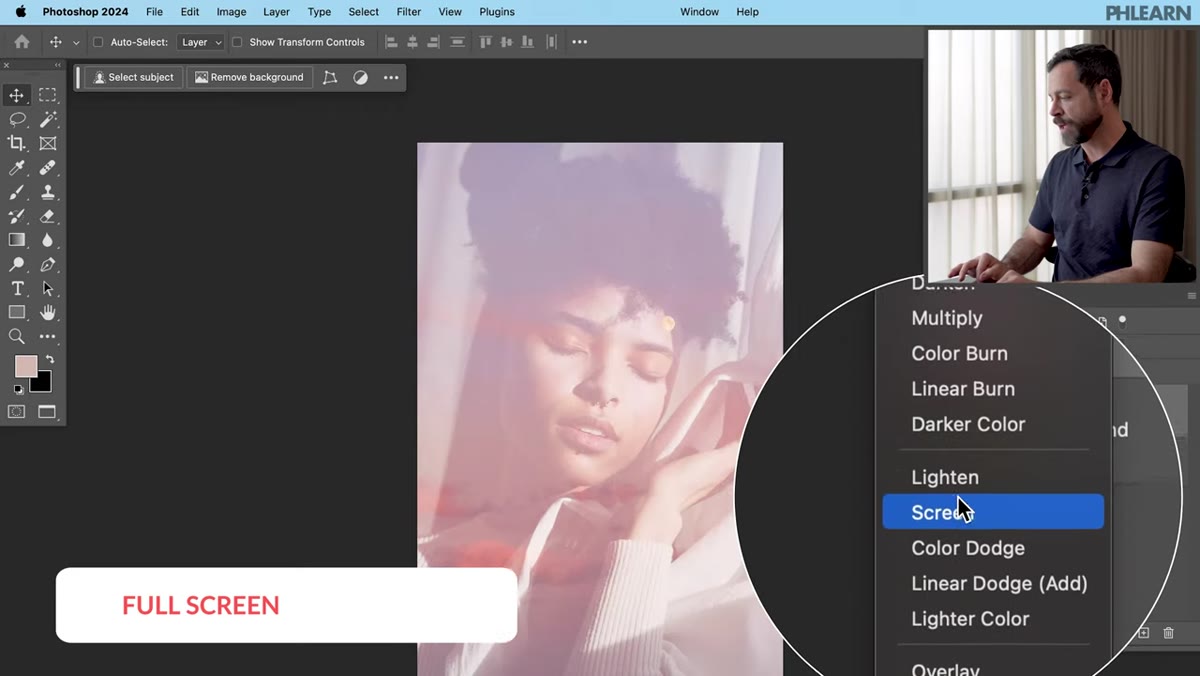The image size is (1200, 676).
Task: Click the Home icon in options bar
Action: tap(22, 42)
